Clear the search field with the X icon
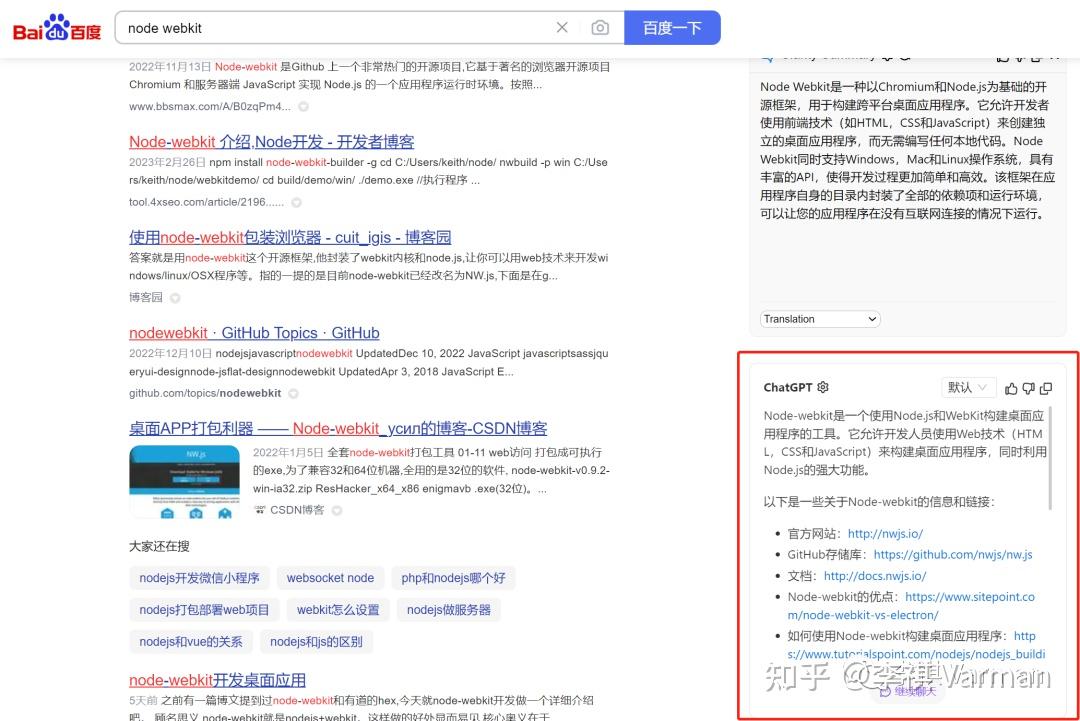 (x=562, y=28)
